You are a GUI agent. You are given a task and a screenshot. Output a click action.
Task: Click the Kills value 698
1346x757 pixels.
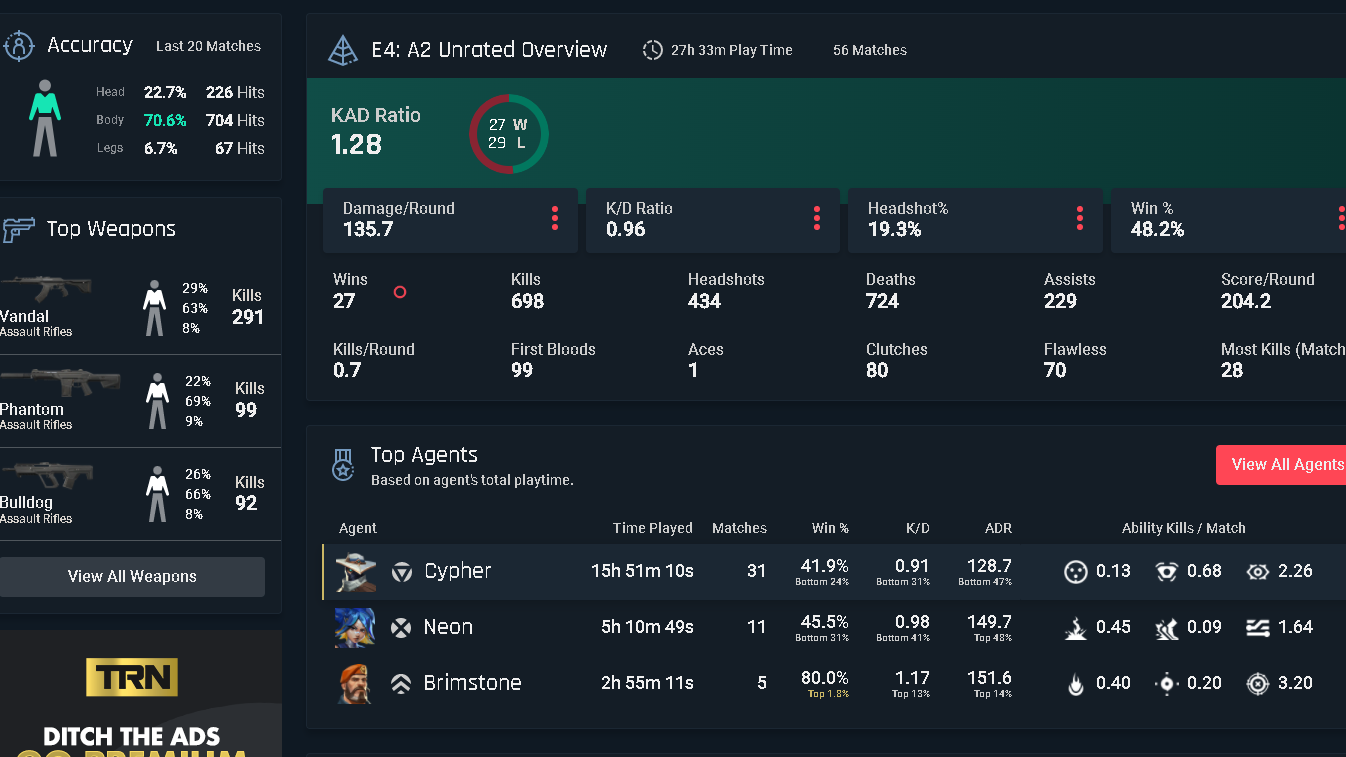pos(528,302)
